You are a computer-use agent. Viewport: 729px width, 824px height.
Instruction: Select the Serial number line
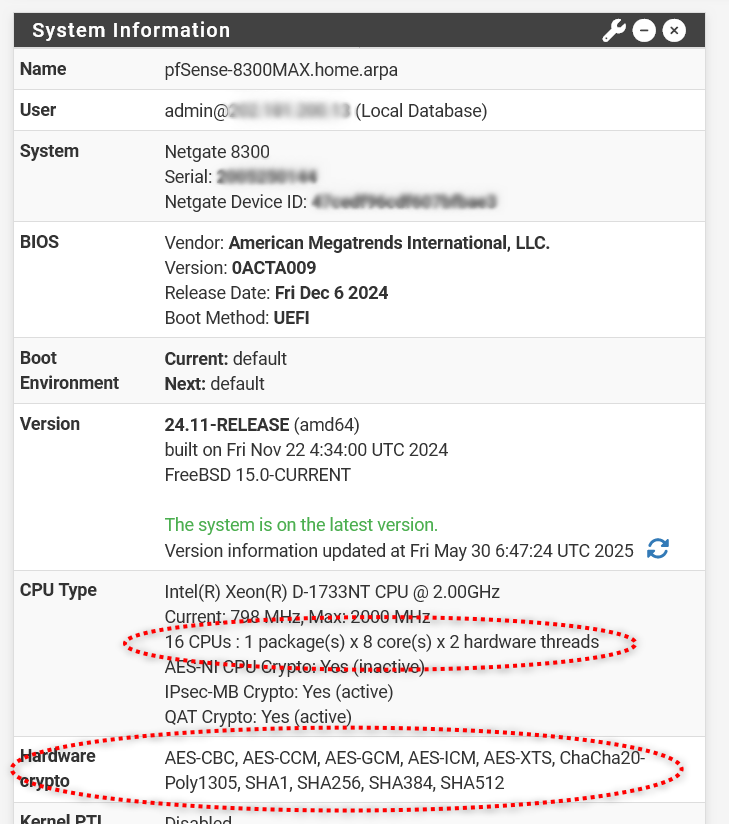(241, 177)
